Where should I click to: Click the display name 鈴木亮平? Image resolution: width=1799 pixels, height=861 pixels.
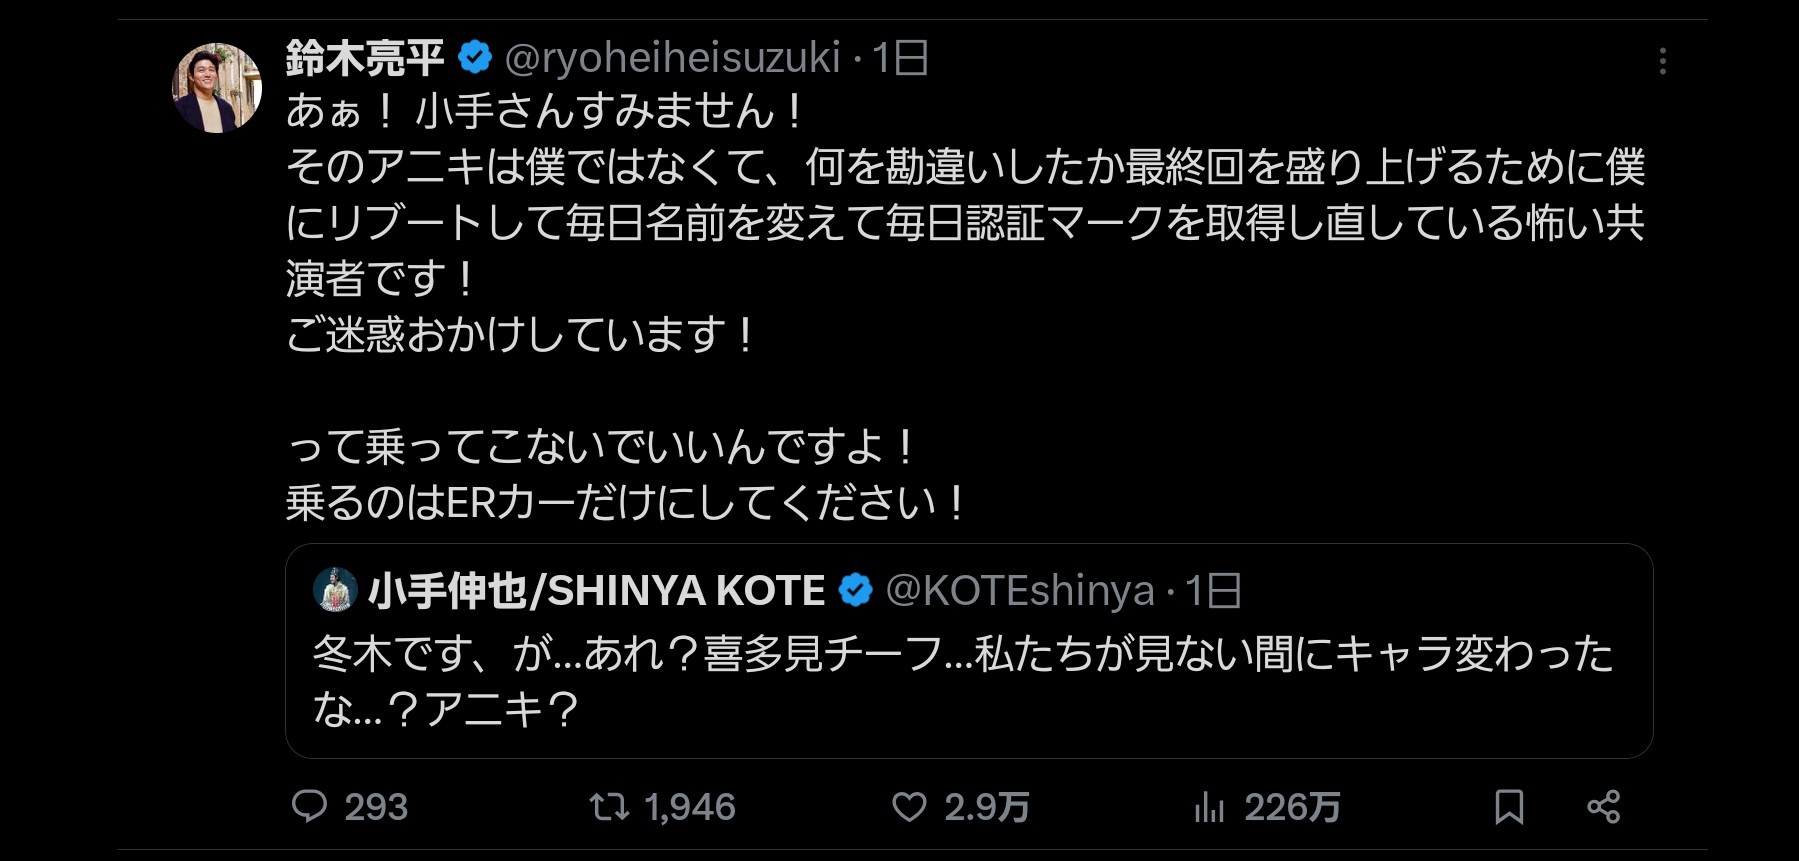(x=365, y=58)
